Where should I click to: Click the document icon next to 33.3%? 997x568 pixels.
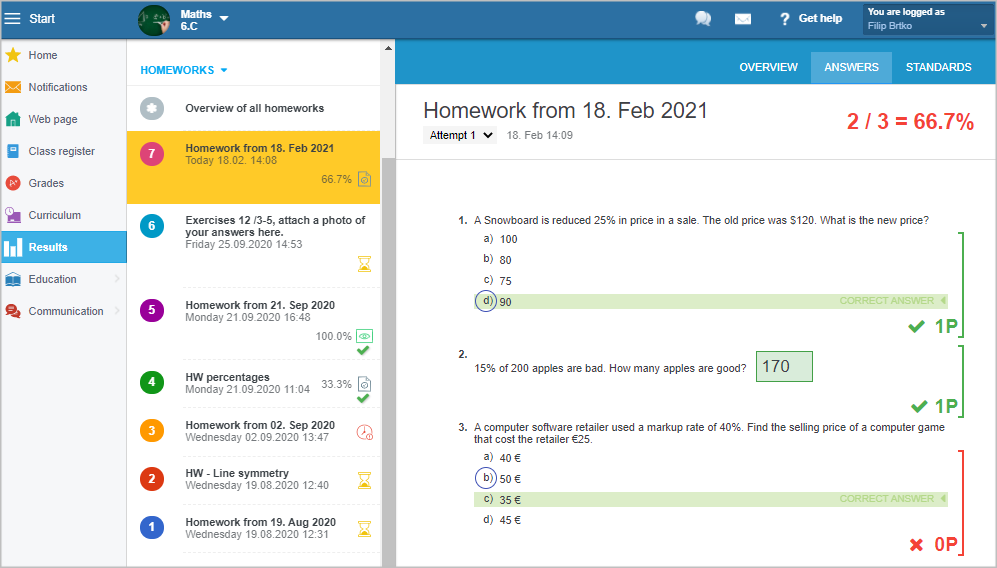364,384
